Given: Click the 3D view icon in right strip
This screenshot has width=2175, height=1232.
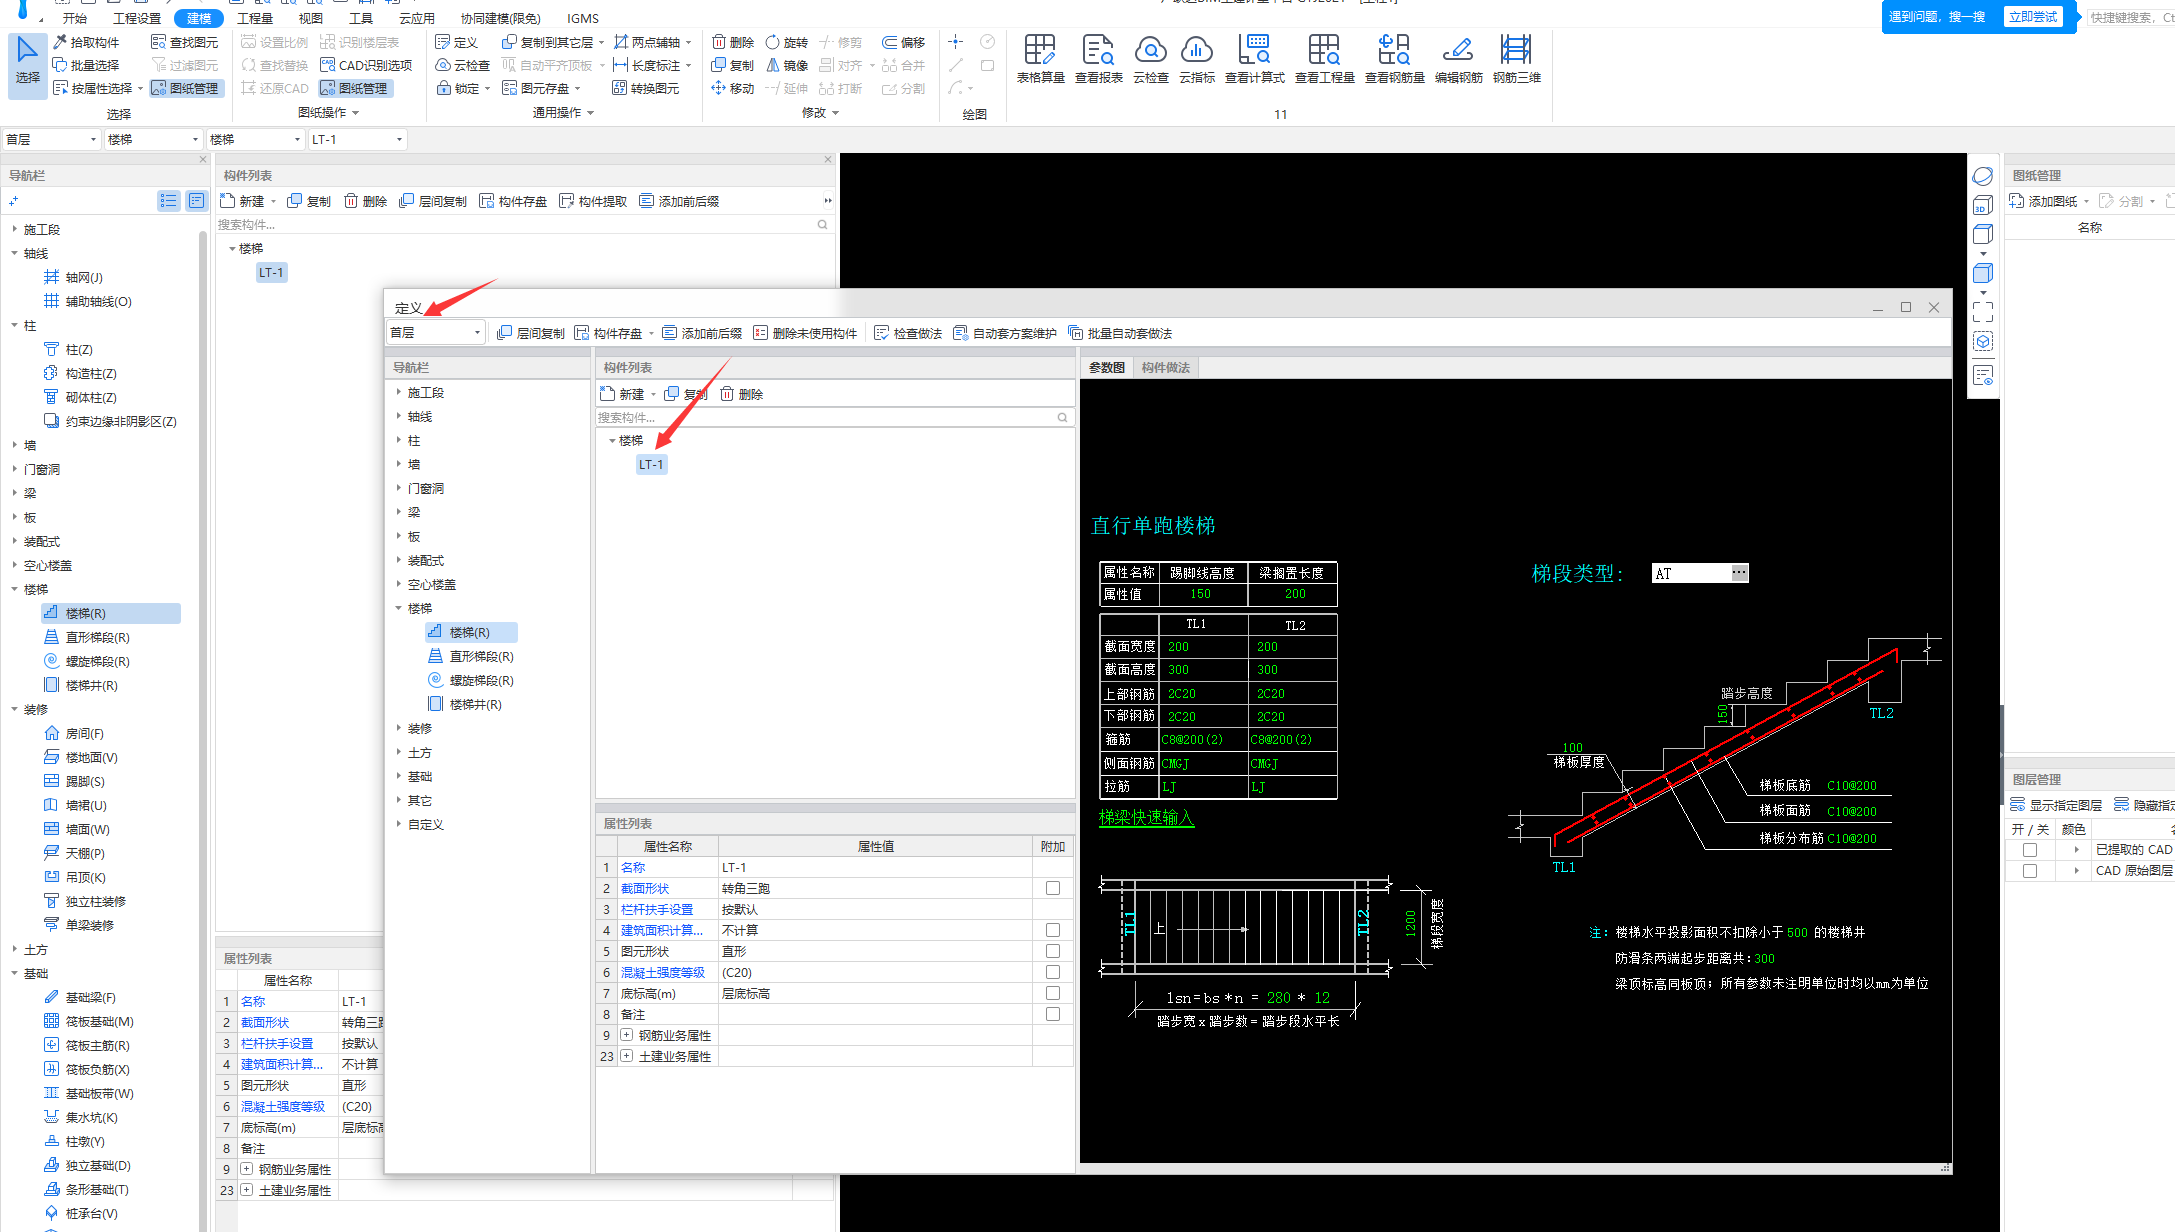Looking at the screenshot, I should click(x=1983, y=206).
